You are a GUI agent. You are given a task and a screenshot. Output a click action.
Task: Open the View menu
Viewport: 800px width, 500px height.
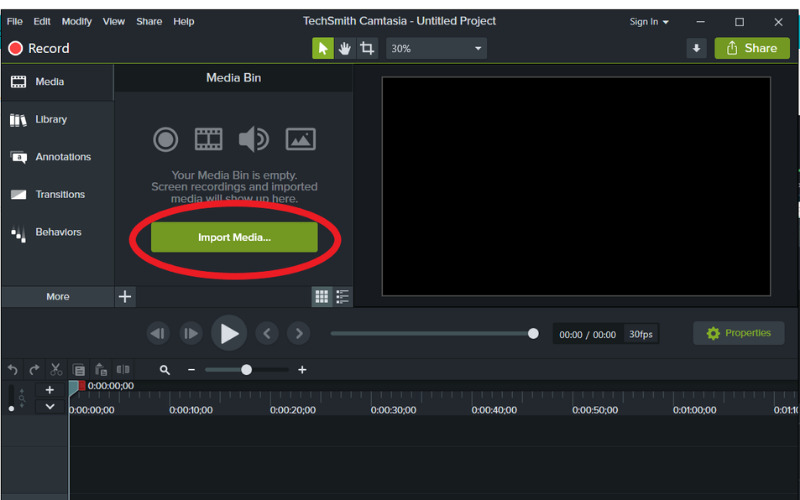click(113, 21)
